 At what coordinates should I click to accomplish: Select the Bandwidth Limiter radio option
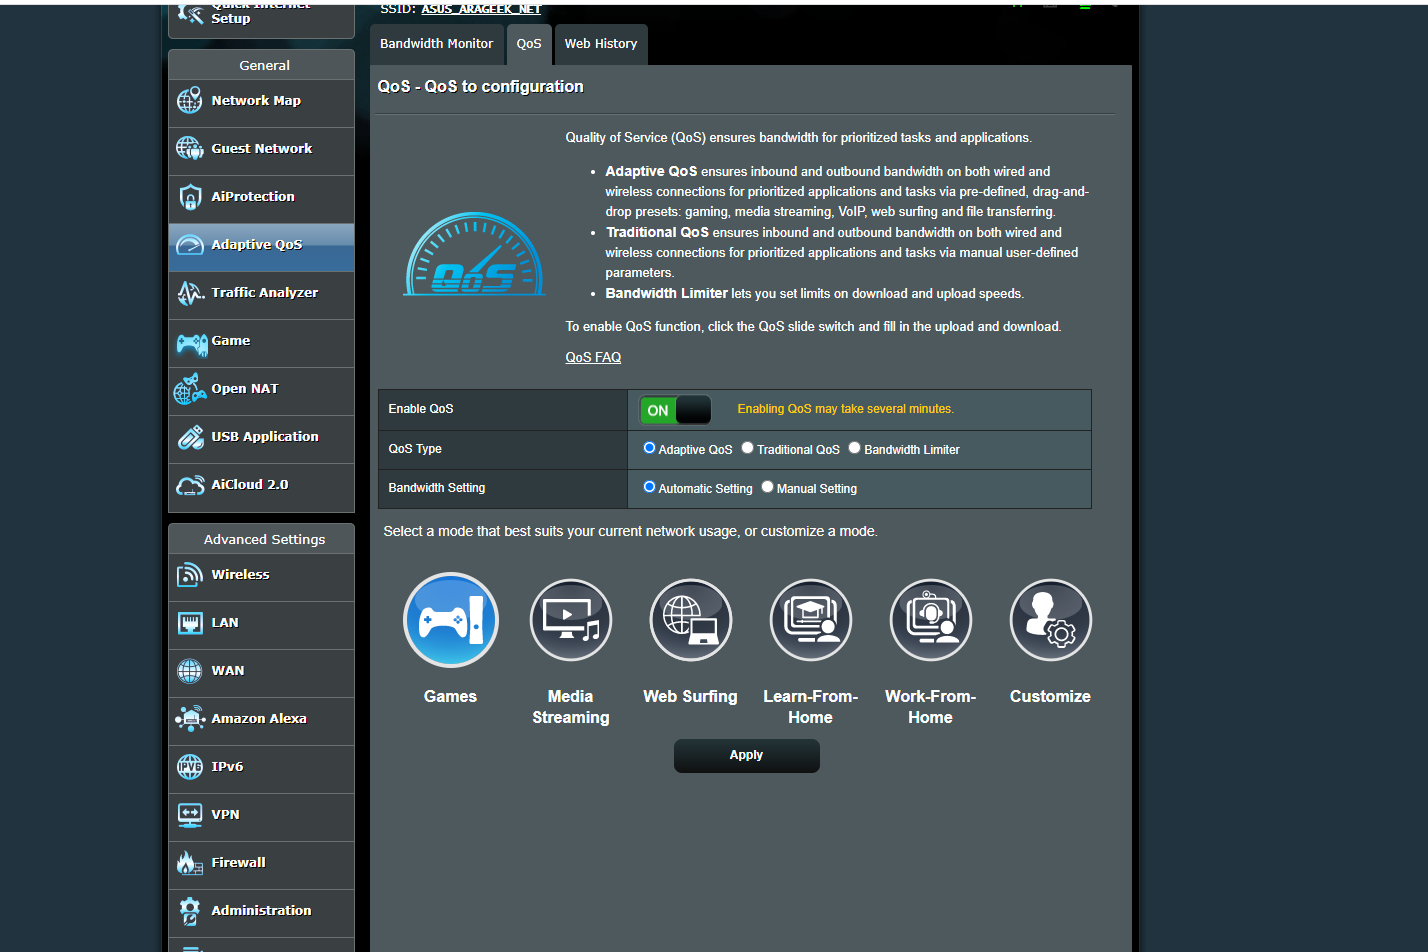pos(854,448)
